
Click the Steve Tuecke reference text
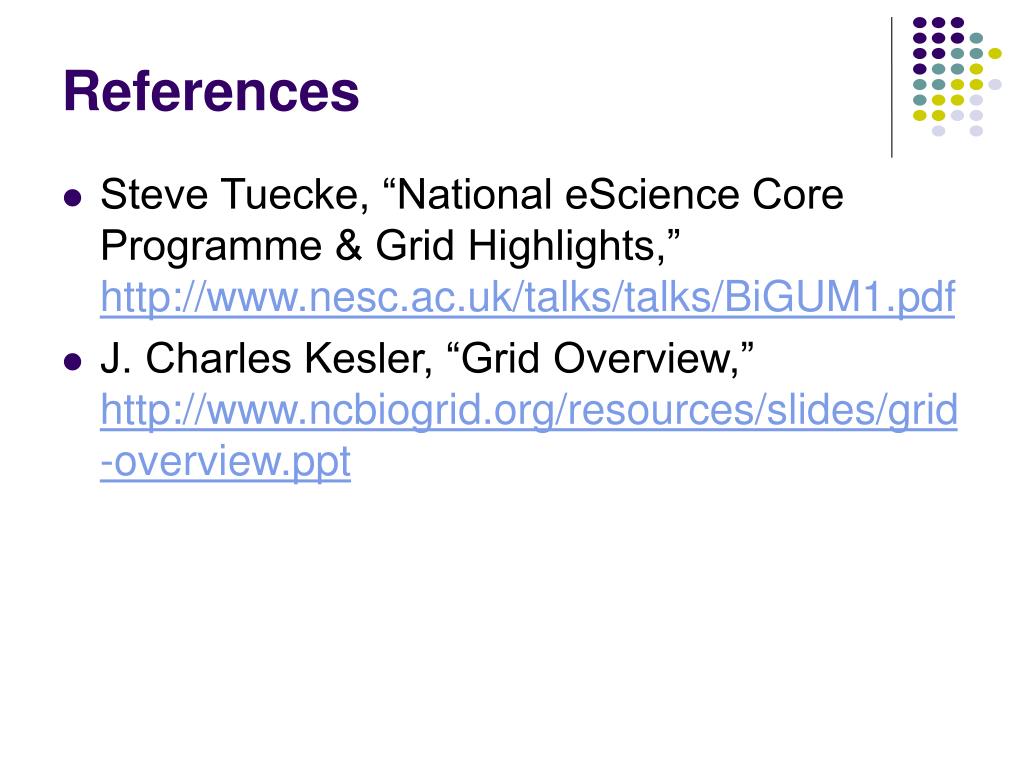(472, 220)
